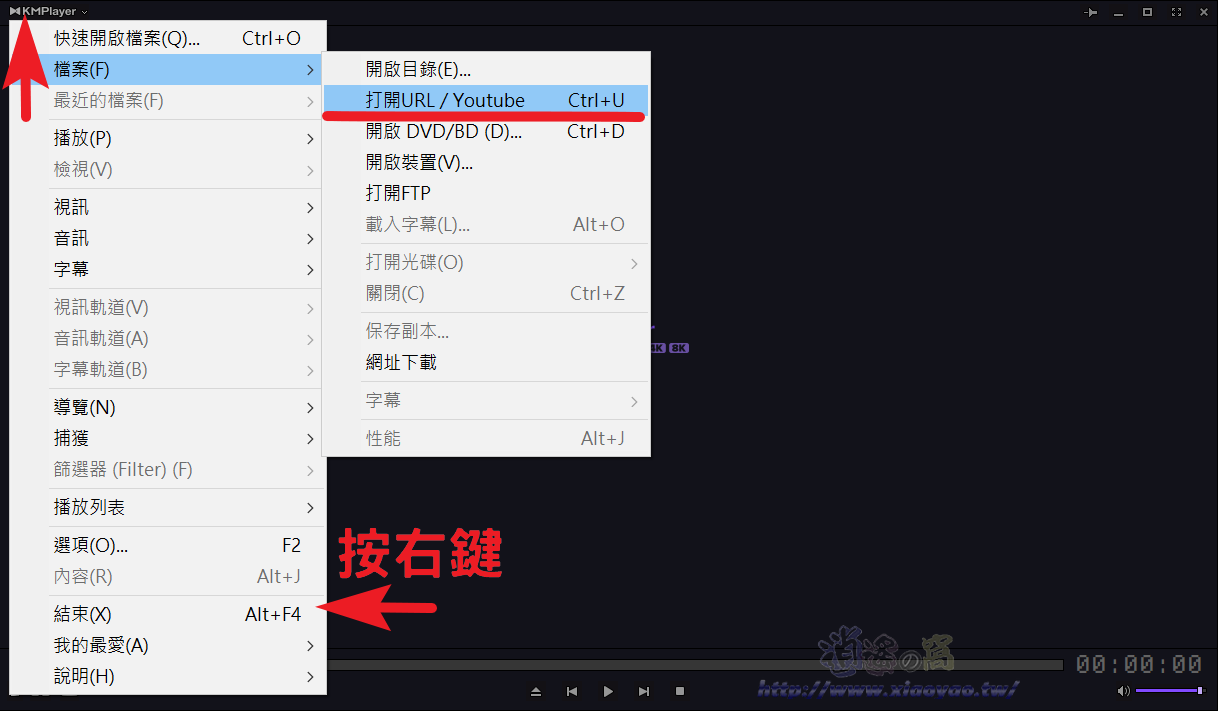This screenshot has height=711, width=1218.
Task: Expand the 視訊 submenu
Action: coord(168,207)
